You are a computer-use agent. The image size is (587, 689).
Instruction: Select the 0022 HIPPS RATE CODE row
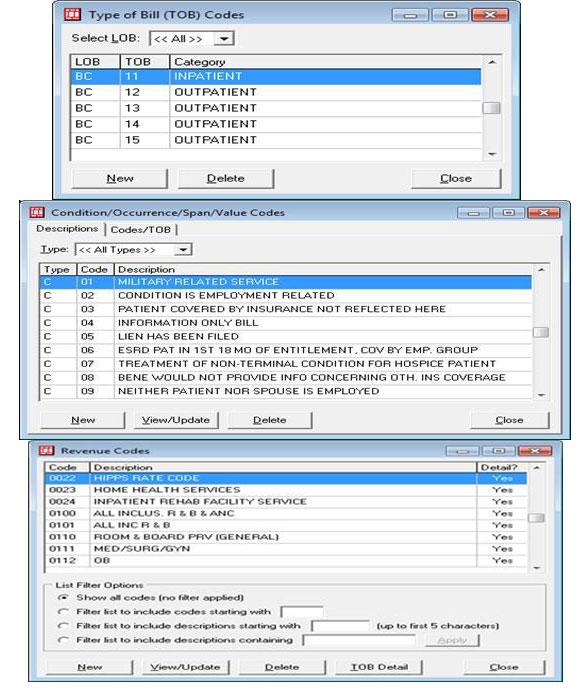[286, 478]
